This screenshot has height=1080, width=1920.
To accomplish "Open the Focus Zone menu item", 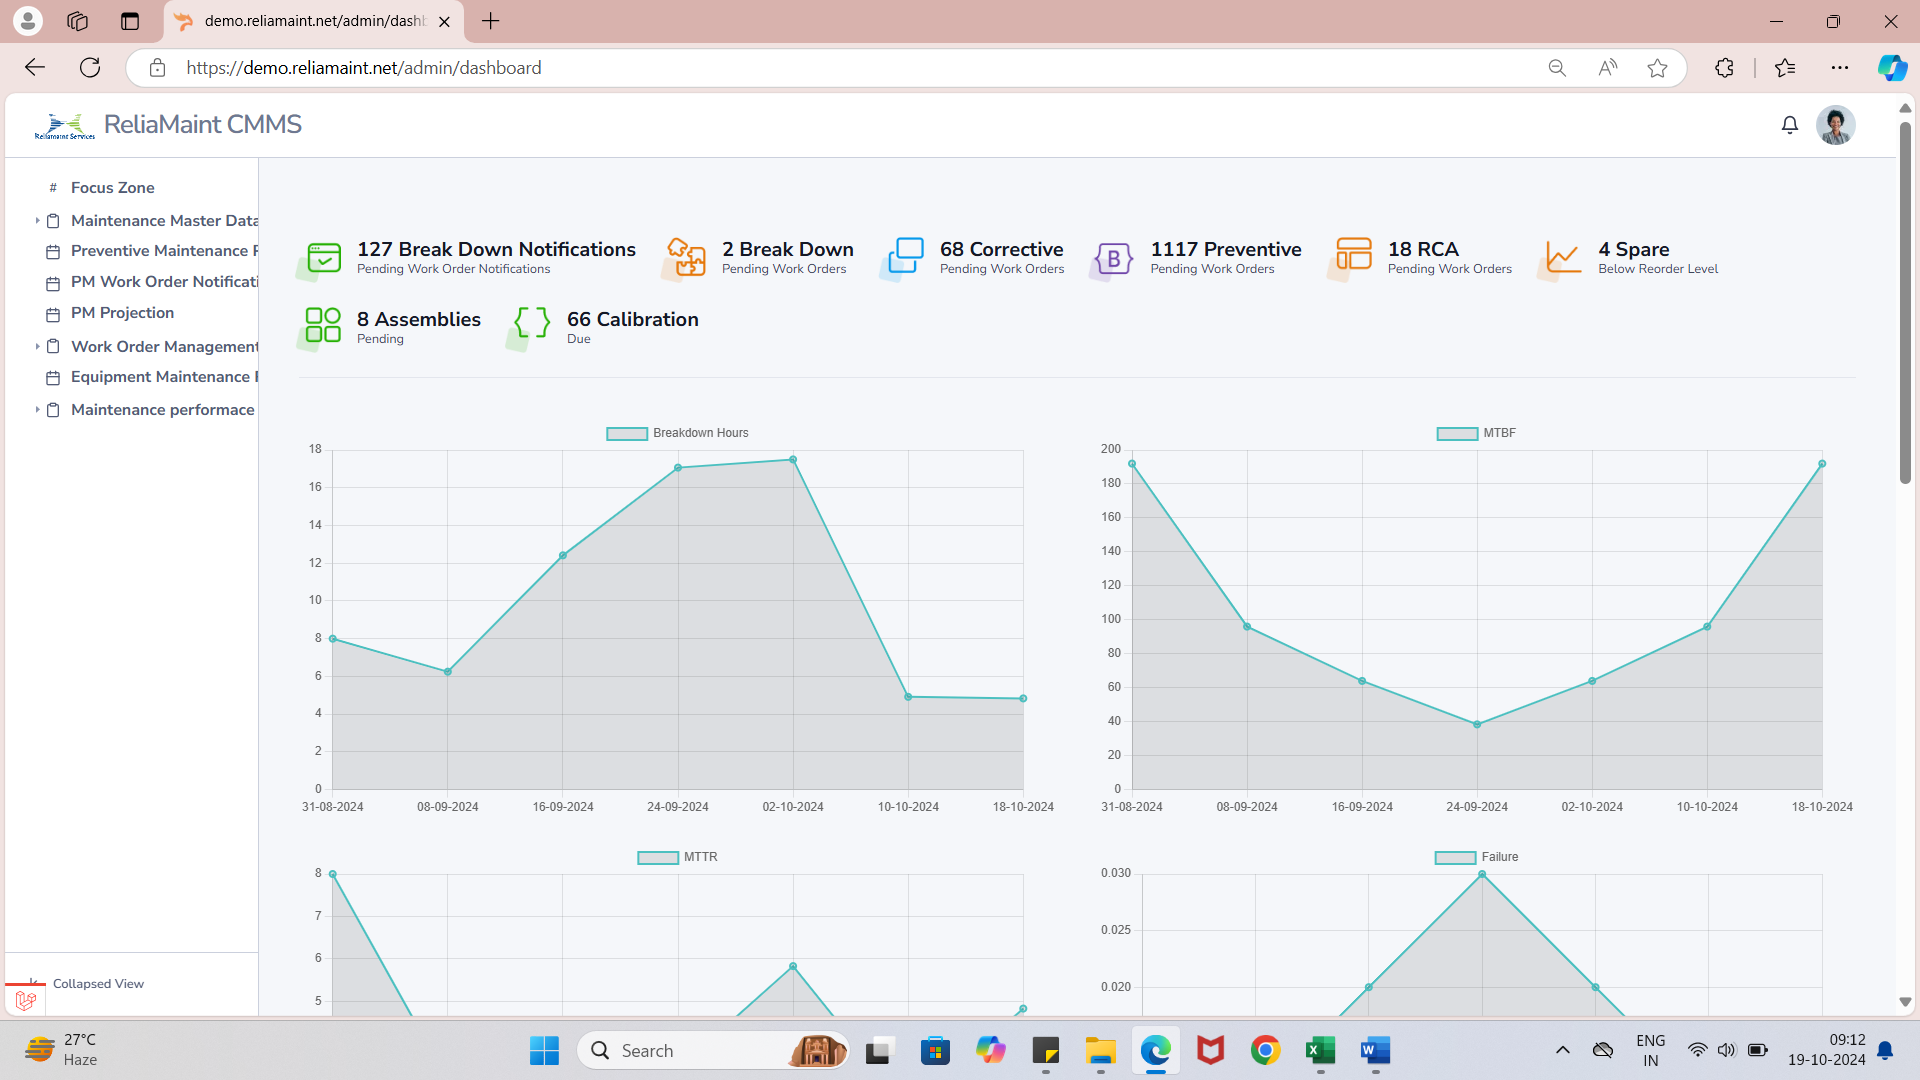I will pos(112,188).
